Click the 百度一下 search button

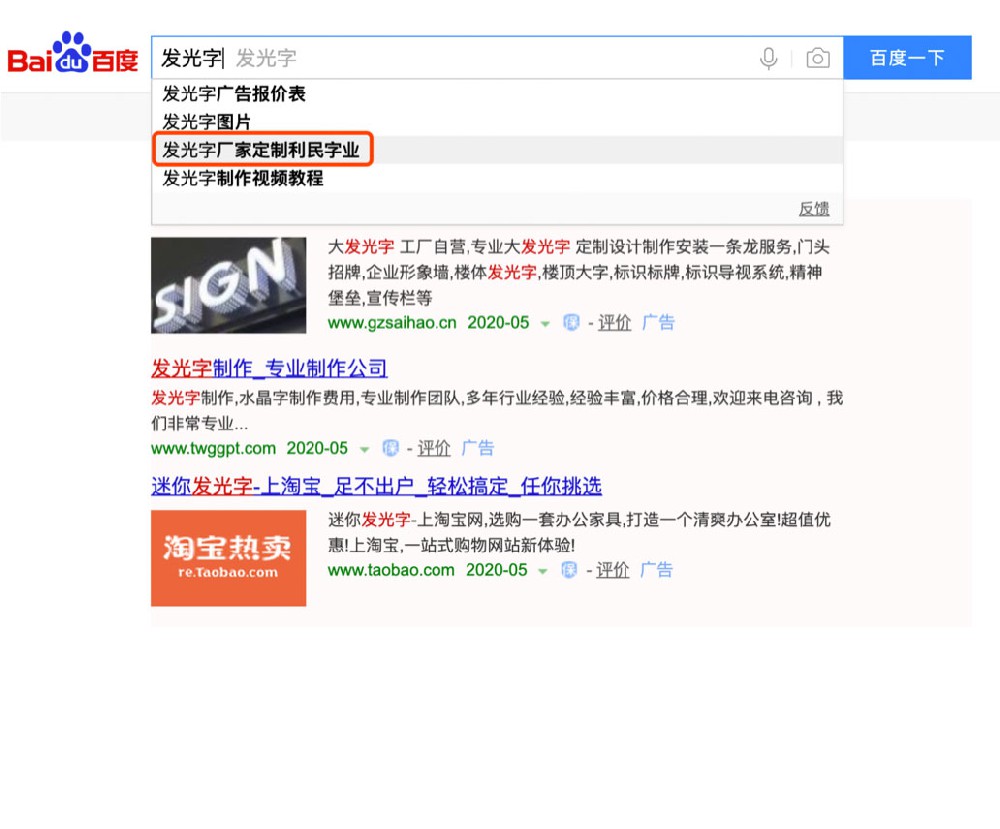click(907, 58)
